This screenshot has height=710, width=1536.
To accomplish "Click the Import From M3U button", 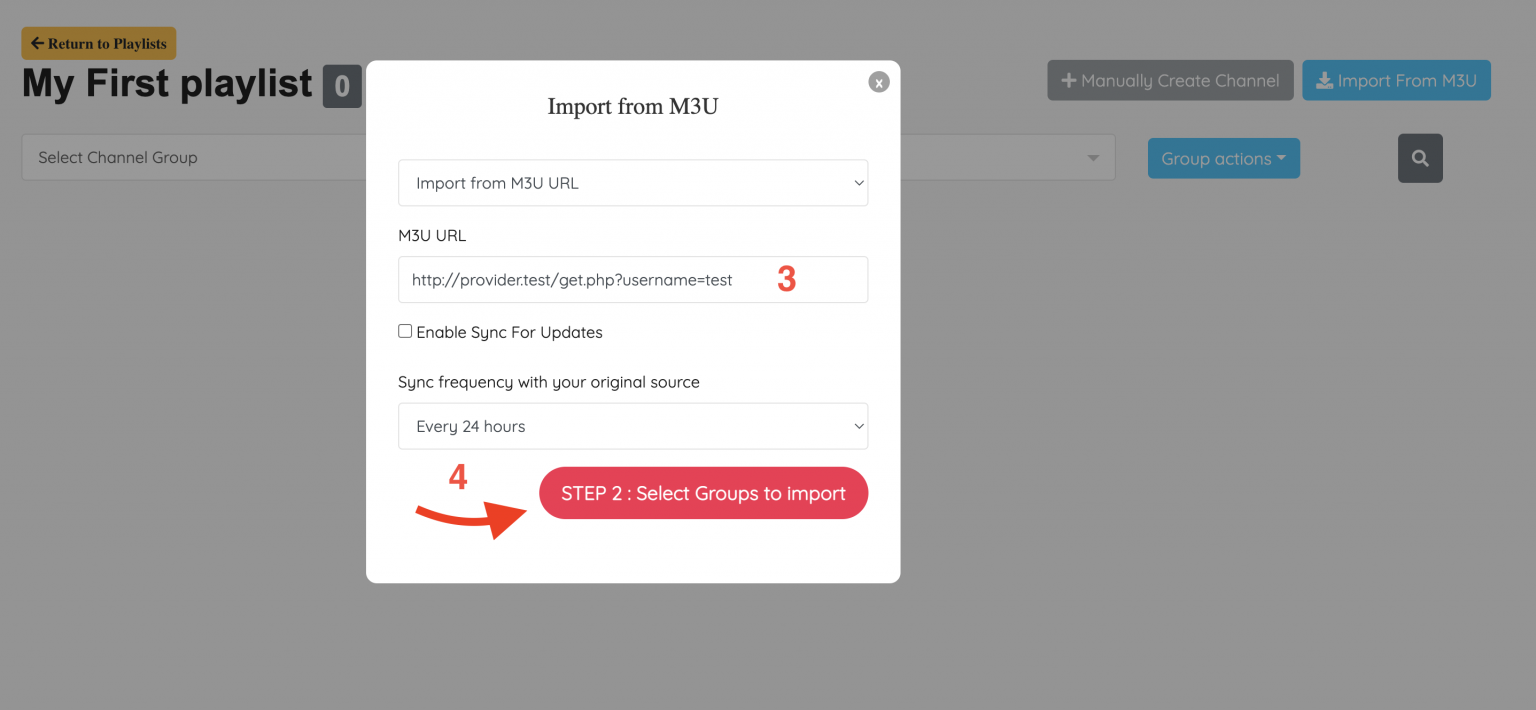I will [x=1396, y=80].
